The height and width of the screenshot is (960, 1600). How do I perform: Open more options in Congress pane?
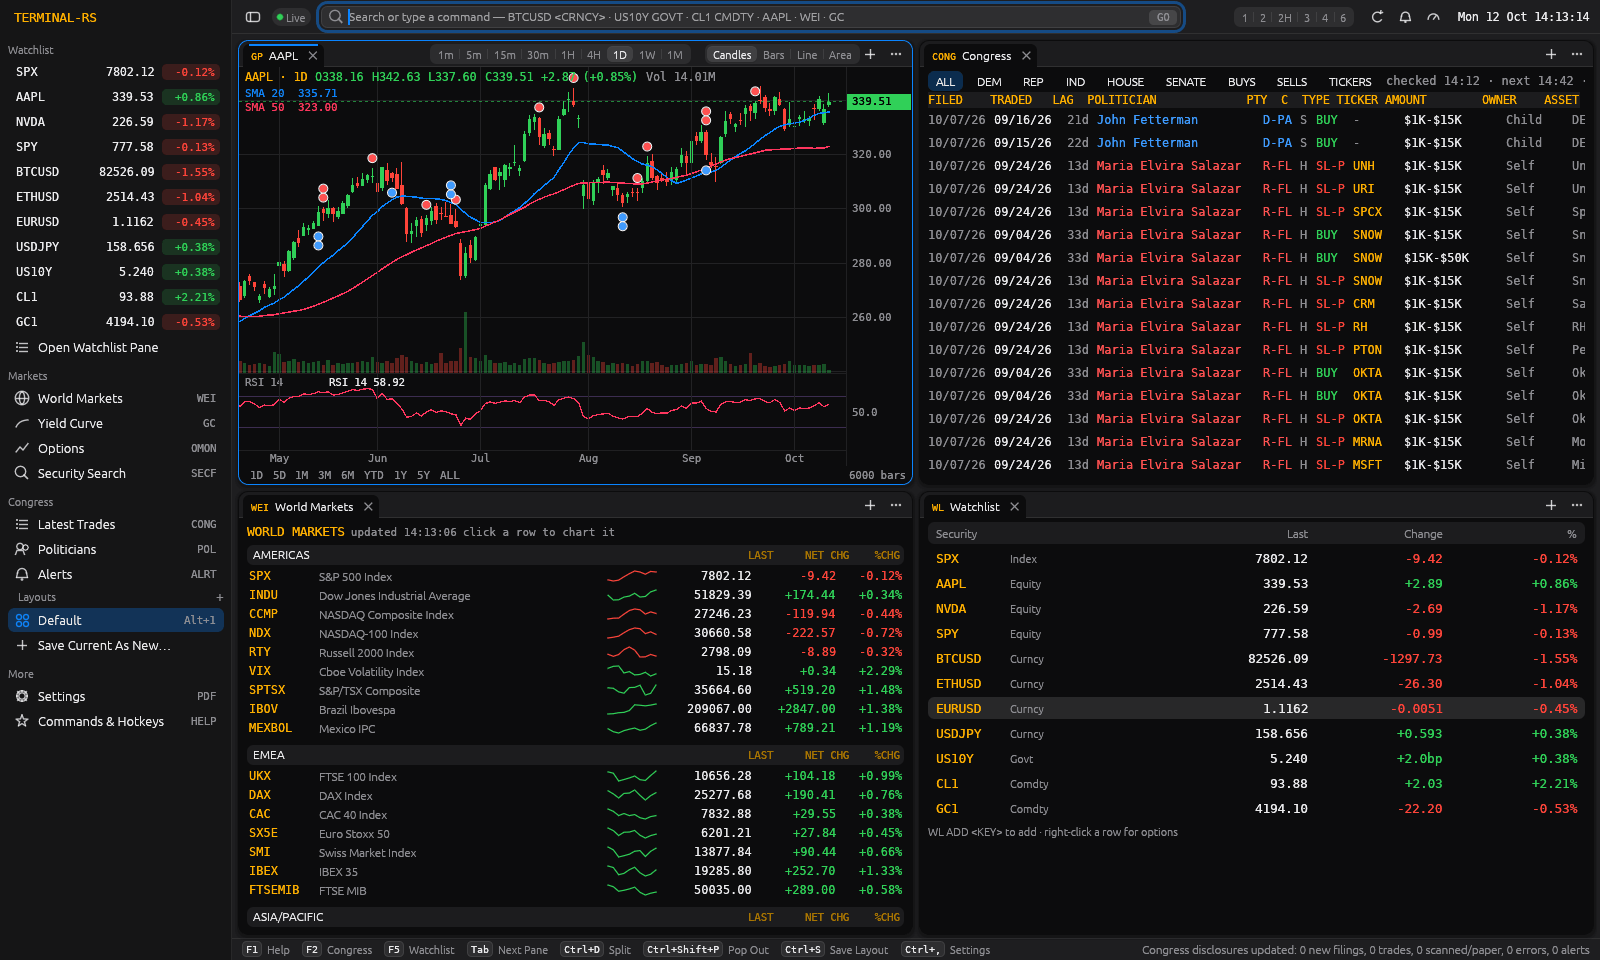1577,55
